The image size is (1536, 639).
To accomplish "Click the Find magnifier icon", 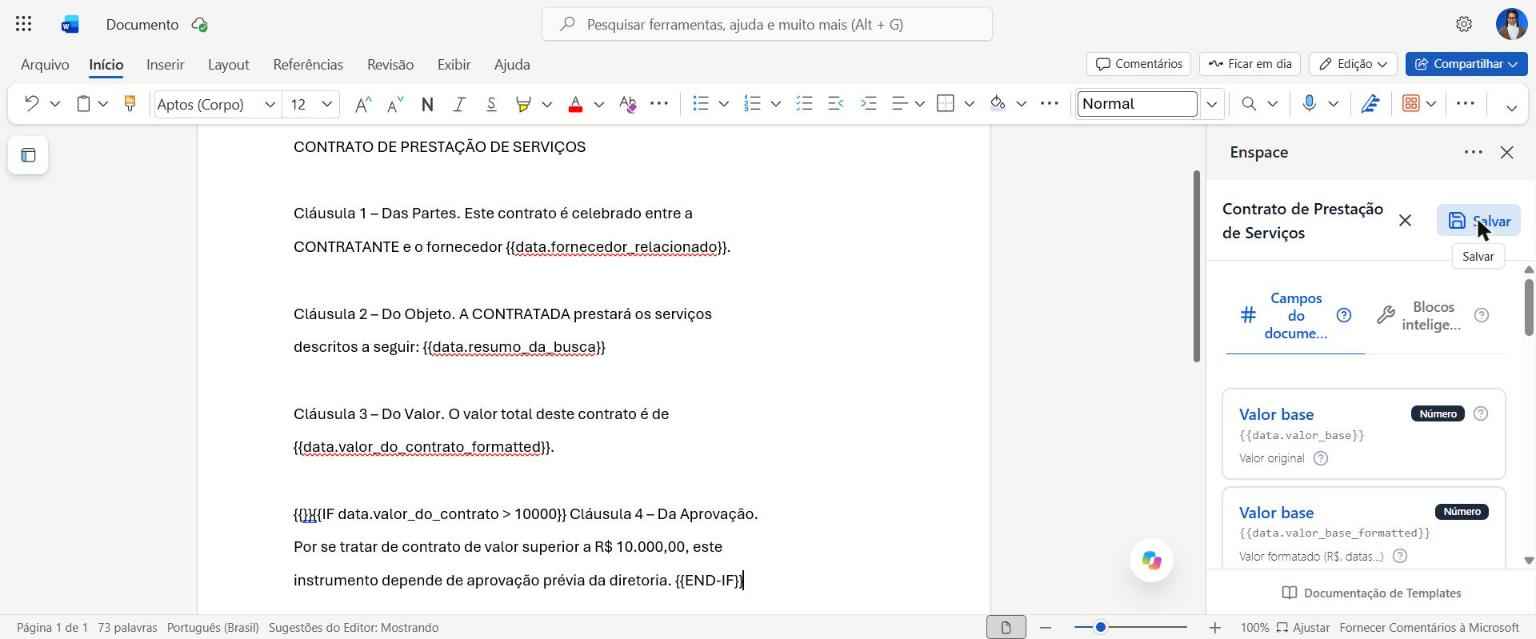I will [1249, 103].
